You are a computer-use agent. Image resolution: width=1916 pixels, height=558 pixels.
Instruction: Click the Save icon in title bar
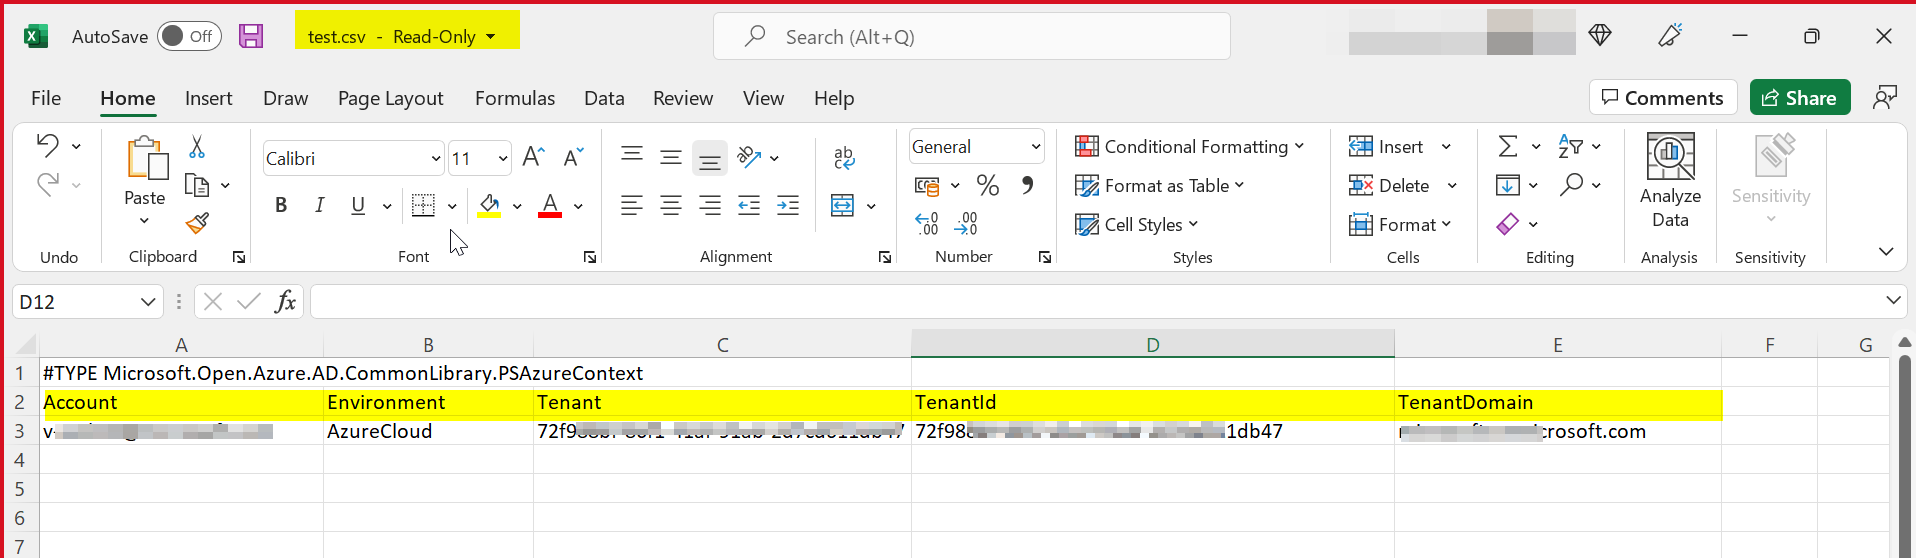[x=251, y=36]
